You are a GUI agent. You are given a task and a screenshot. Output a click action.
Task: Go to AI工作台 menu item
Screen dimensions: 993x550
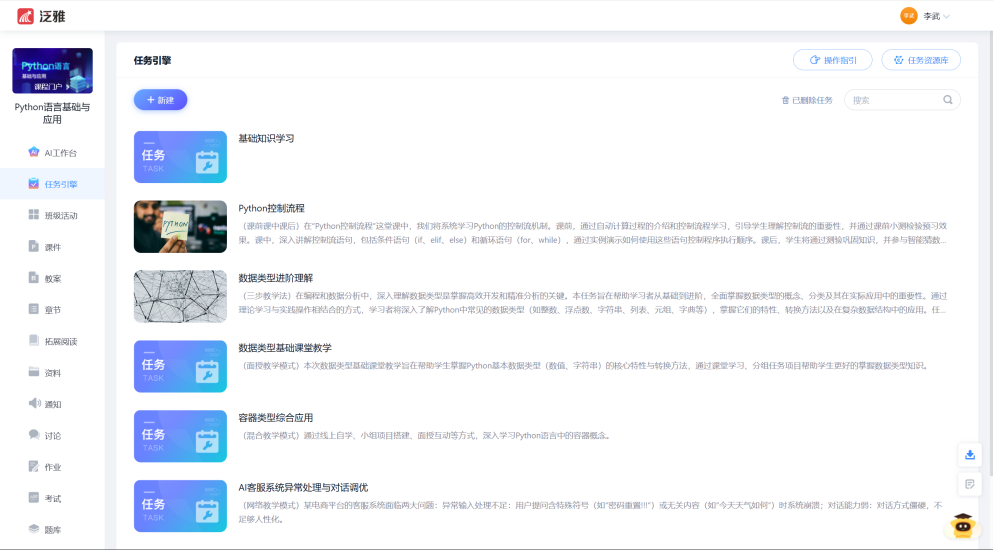(x=53, y=153)
